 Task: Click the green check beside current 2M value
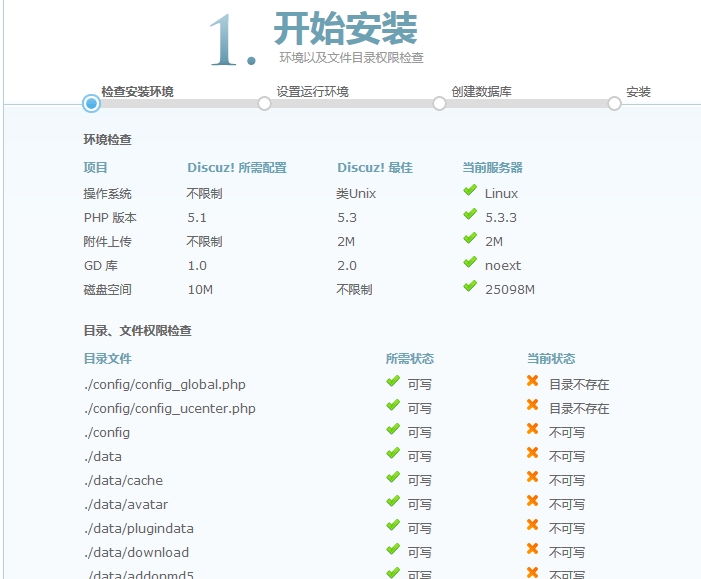(x=470, y=238)
